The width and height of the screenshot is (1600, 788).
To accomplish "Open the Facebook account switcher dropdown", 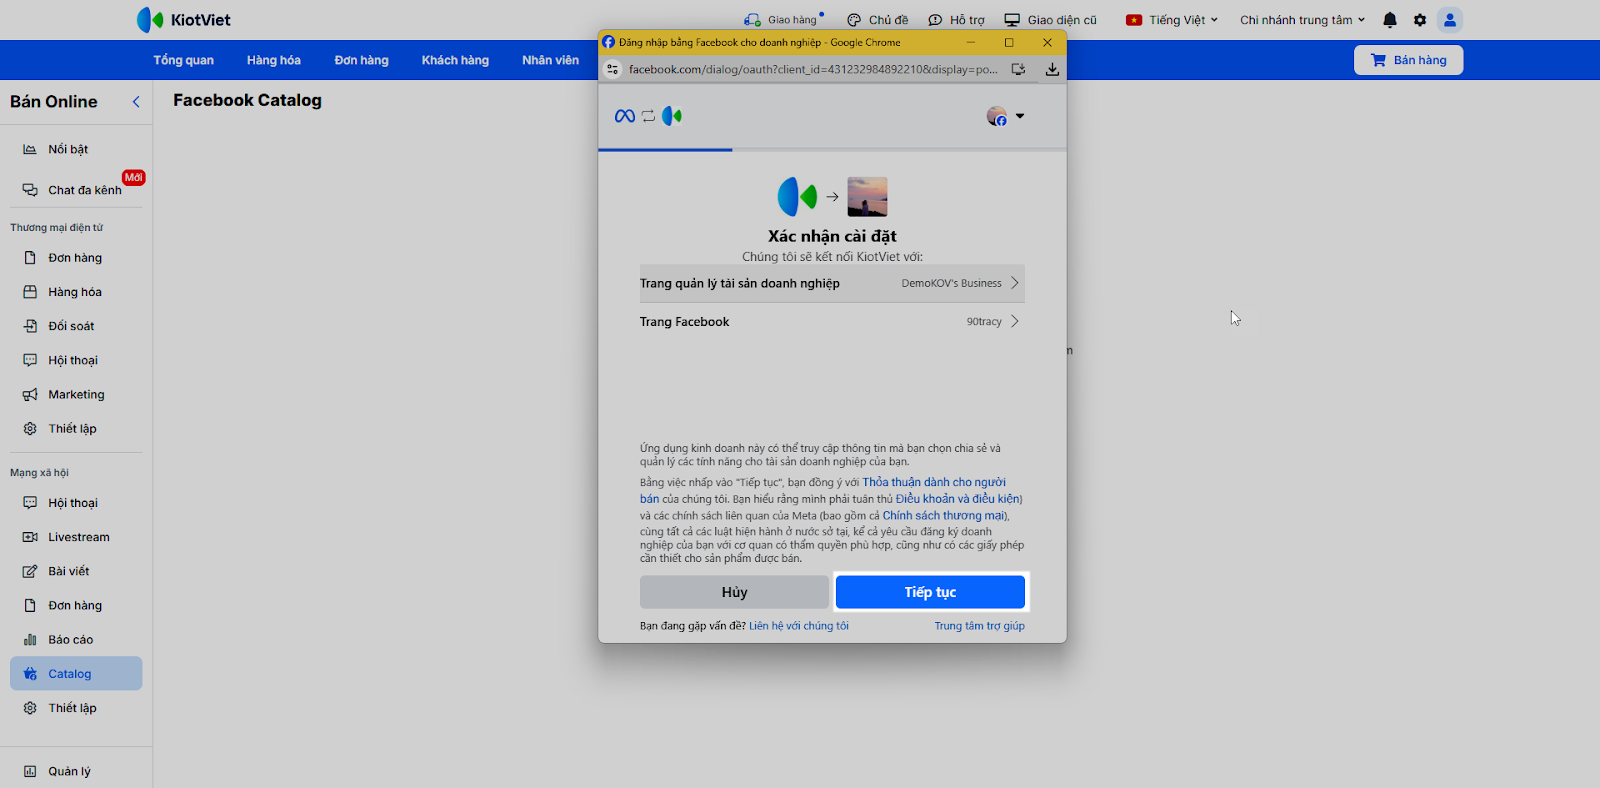I will 1005,116.
